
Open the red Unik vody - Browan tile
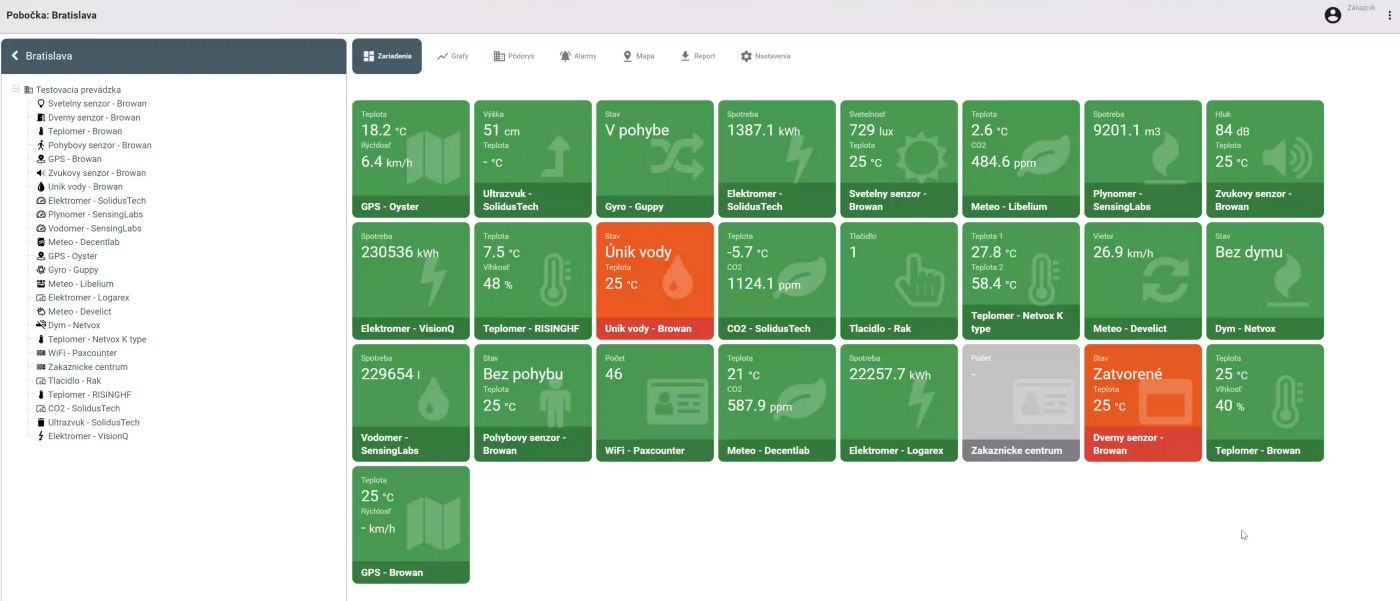[655, 281]
